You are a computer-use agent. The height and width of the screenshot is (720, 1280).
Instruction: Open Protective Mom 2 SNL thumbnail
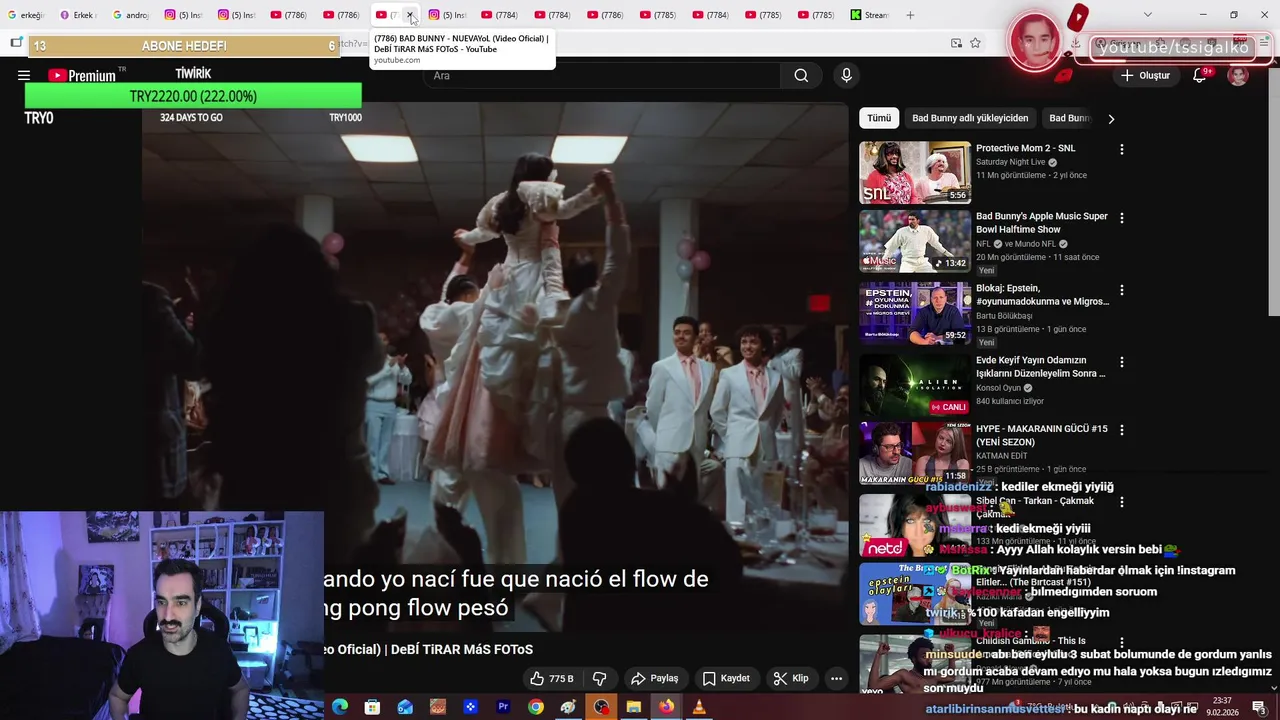(x=915, y=172)
